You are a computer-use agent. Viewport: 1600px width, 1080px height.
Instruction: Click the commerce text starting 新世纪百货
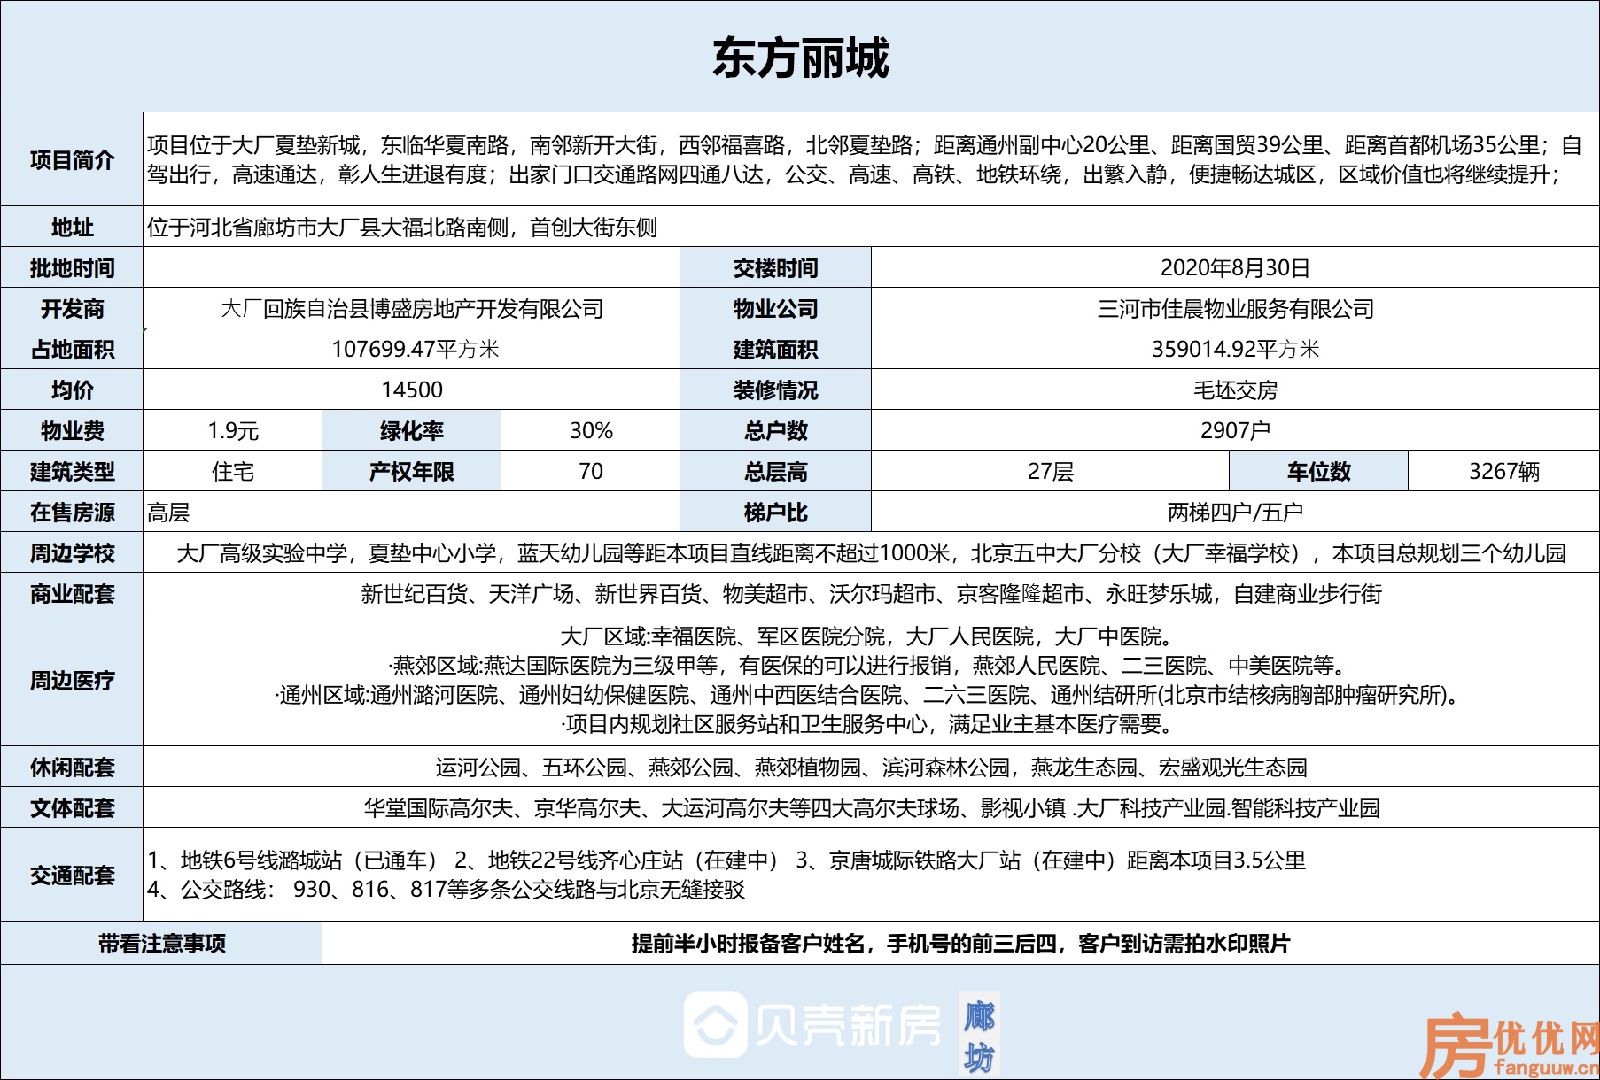871,594
